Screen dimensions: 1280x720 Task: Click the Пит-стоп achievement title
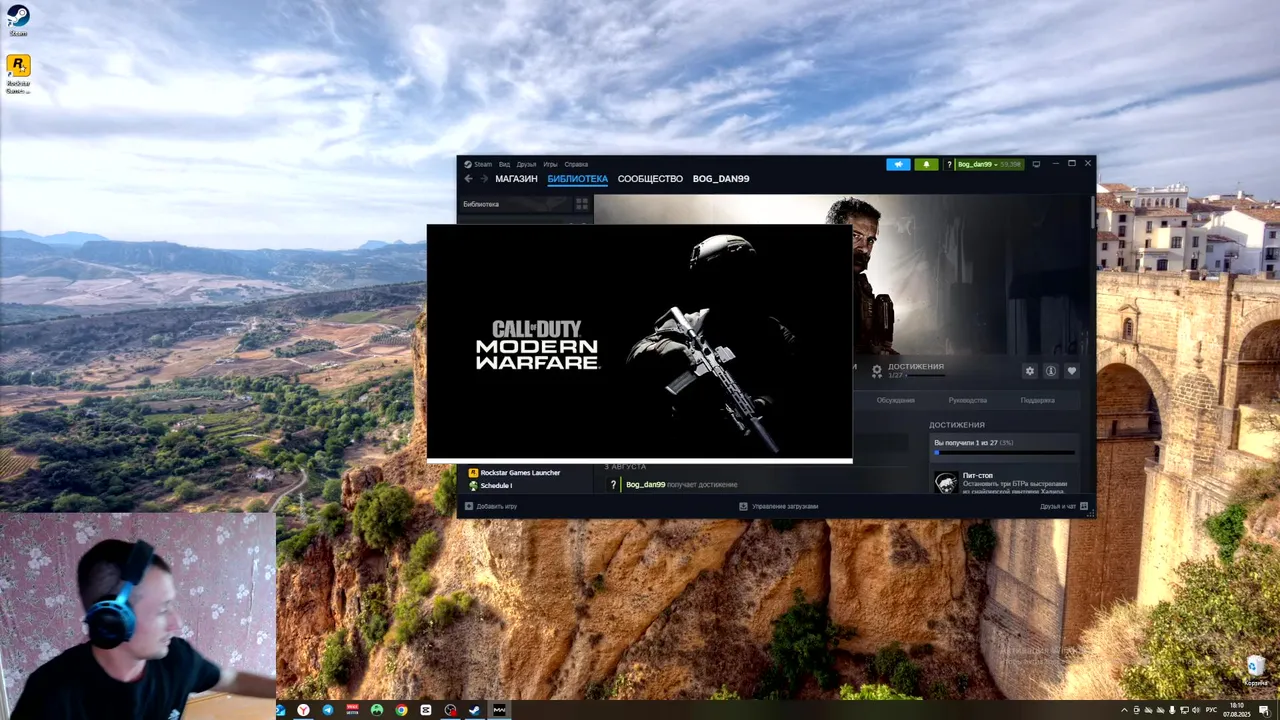tap(977, 476)
